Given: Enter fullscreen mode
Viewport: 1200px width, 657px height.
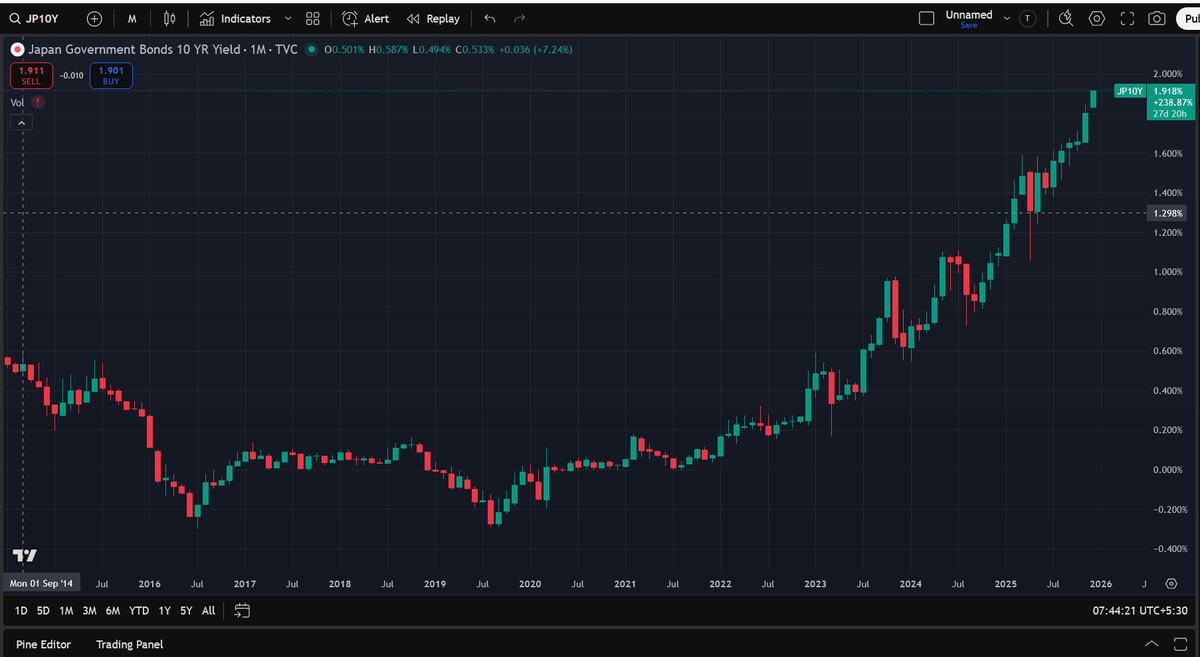Looking at the screenshot, I should pos(1127,18).
